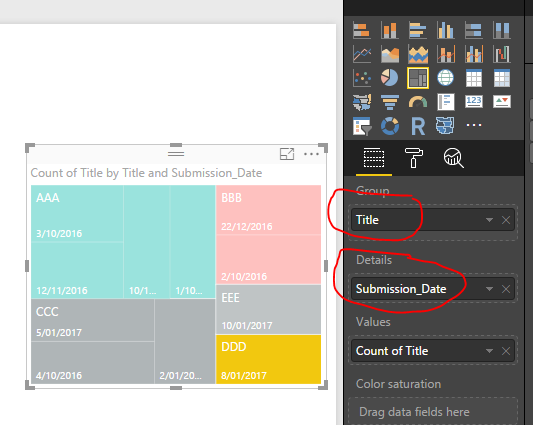Choose the Stacked area chart visual
Viewport: 533px width, 425px height.
[x=418, y=54]
